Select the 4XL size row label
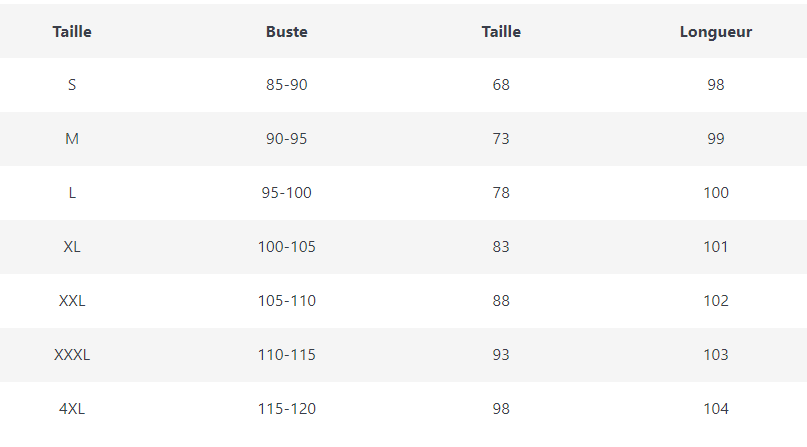The height and width of the screenshot is (447, 807). pos(72,409)
